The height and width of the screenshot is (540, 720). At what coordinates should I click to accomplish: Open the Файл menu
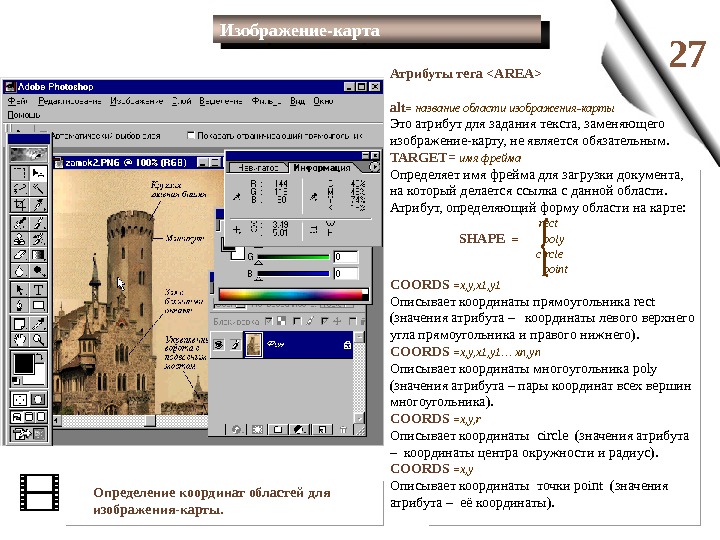point(18,101)
